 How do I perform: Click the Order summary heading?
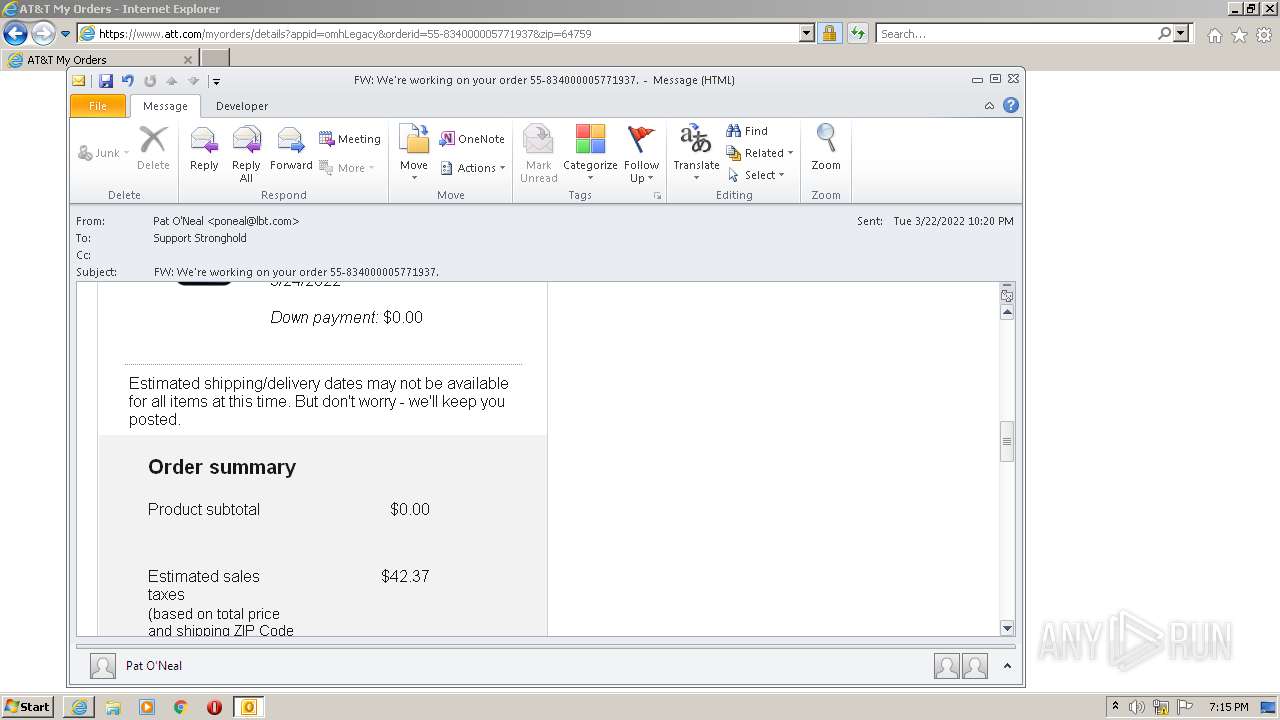click(x=222, y=467)
